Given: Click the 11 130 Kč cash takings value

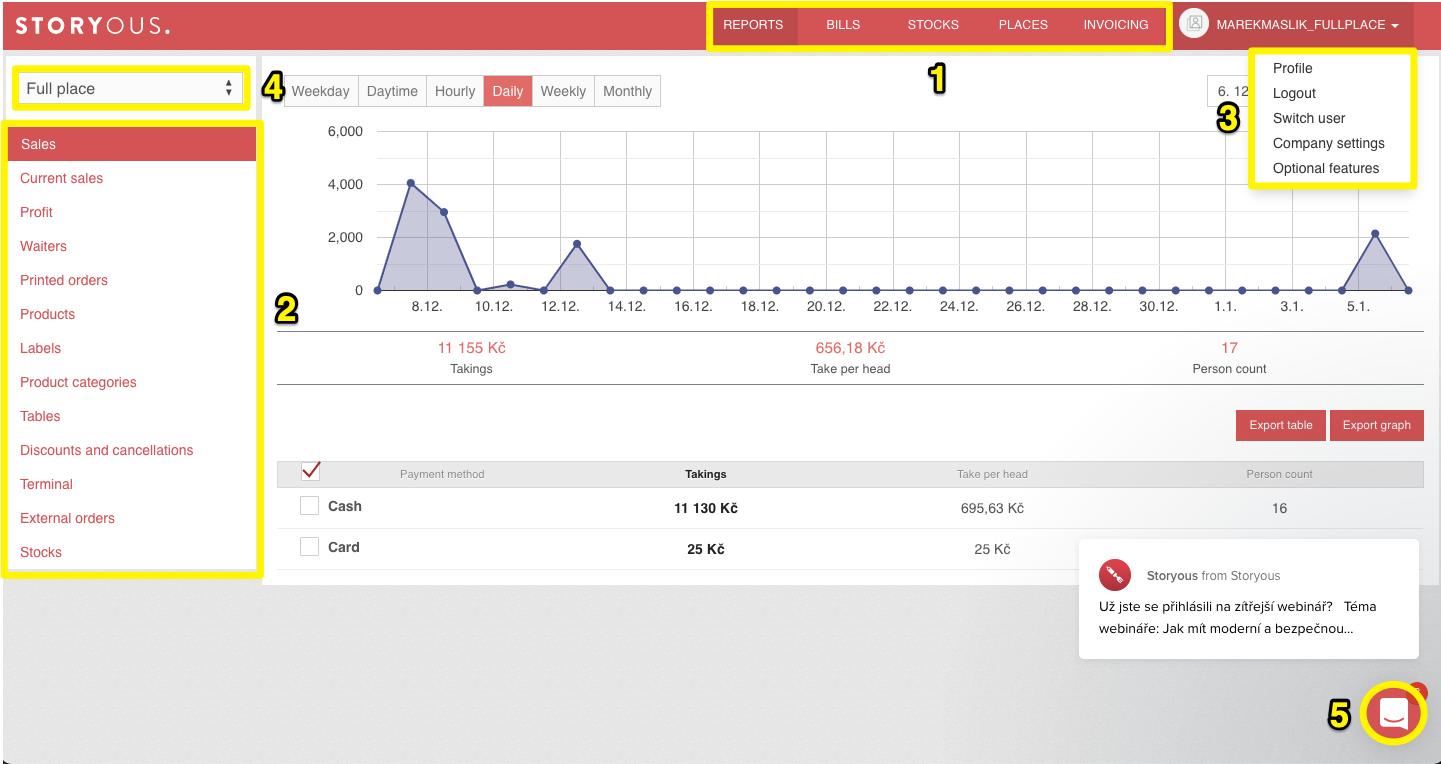Looking at the screenshot, I should tap(706, 508).
